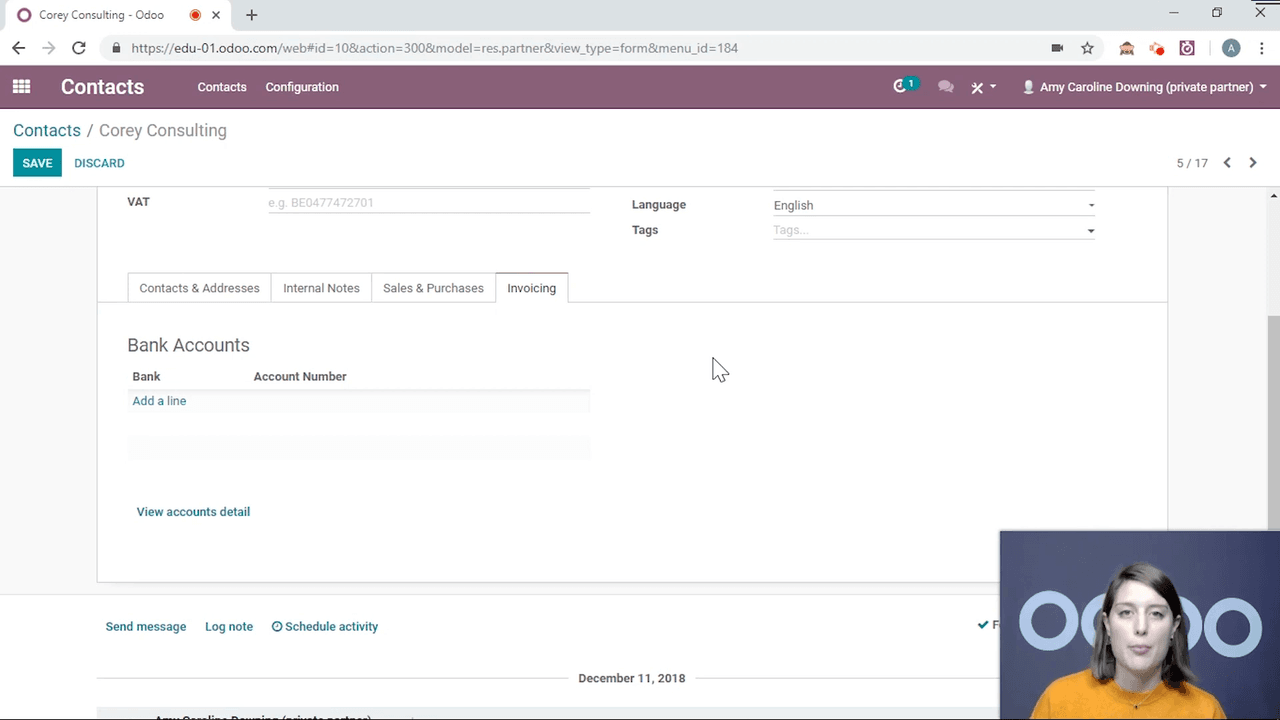1280x720 pixels.
Task: Click the Amy Caroline Downing avatar icon
Action: click(1028, 87)
